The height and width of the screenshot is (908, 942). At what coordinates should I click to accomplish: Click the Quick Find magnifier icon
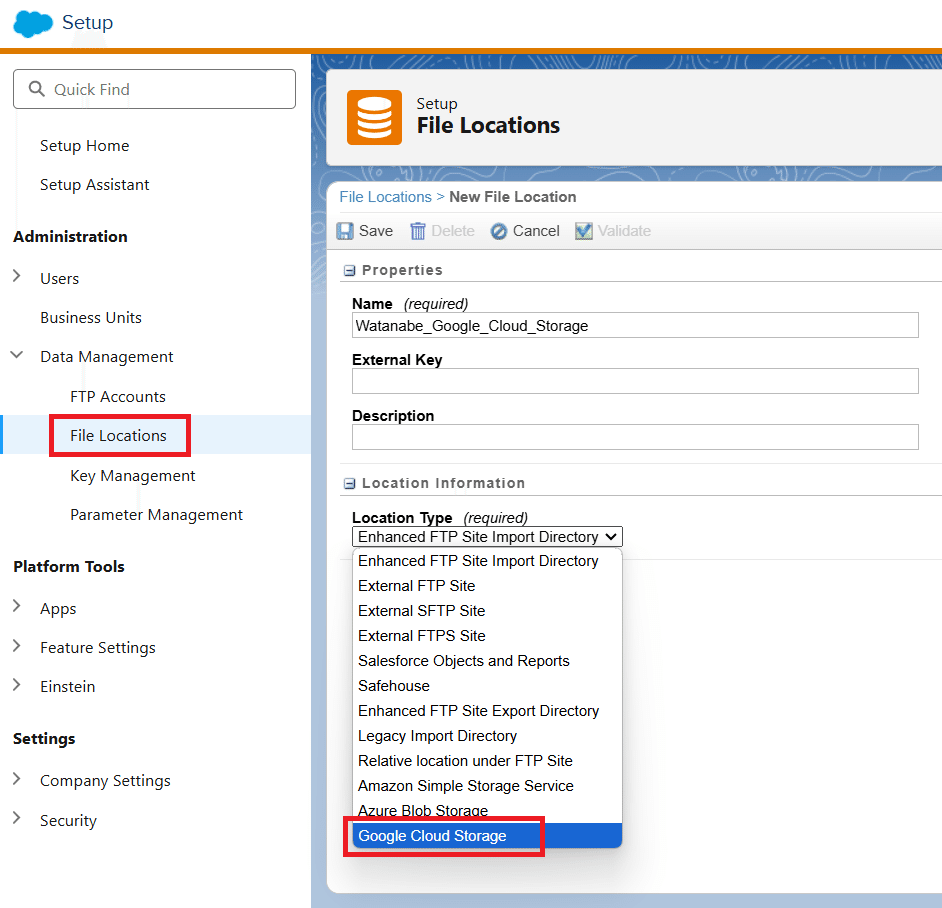(x=37, y=89)
